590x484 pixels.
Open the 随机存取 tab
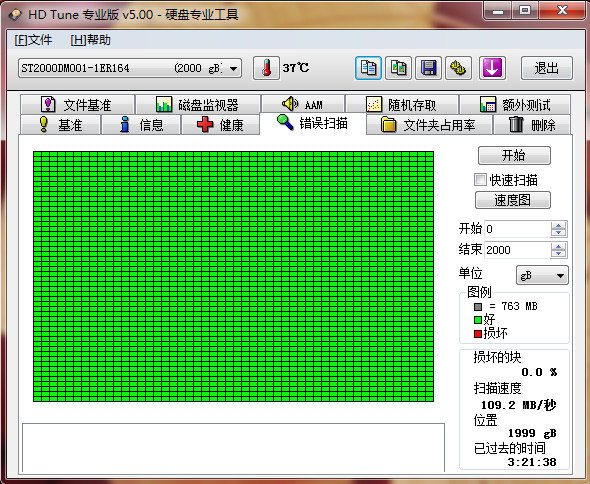402,105
